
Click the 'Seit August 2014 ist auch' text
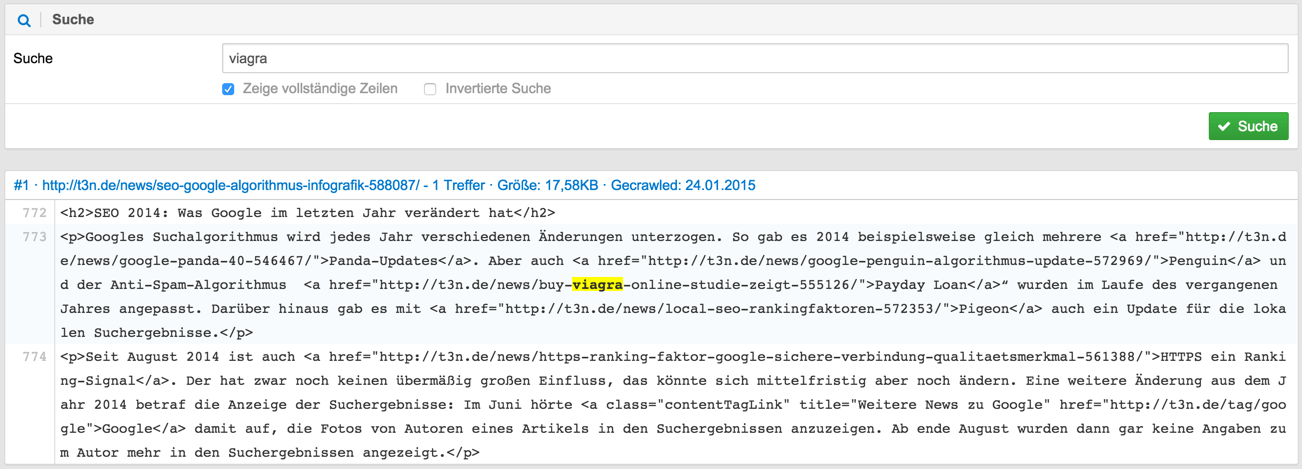tap(188, 357)
